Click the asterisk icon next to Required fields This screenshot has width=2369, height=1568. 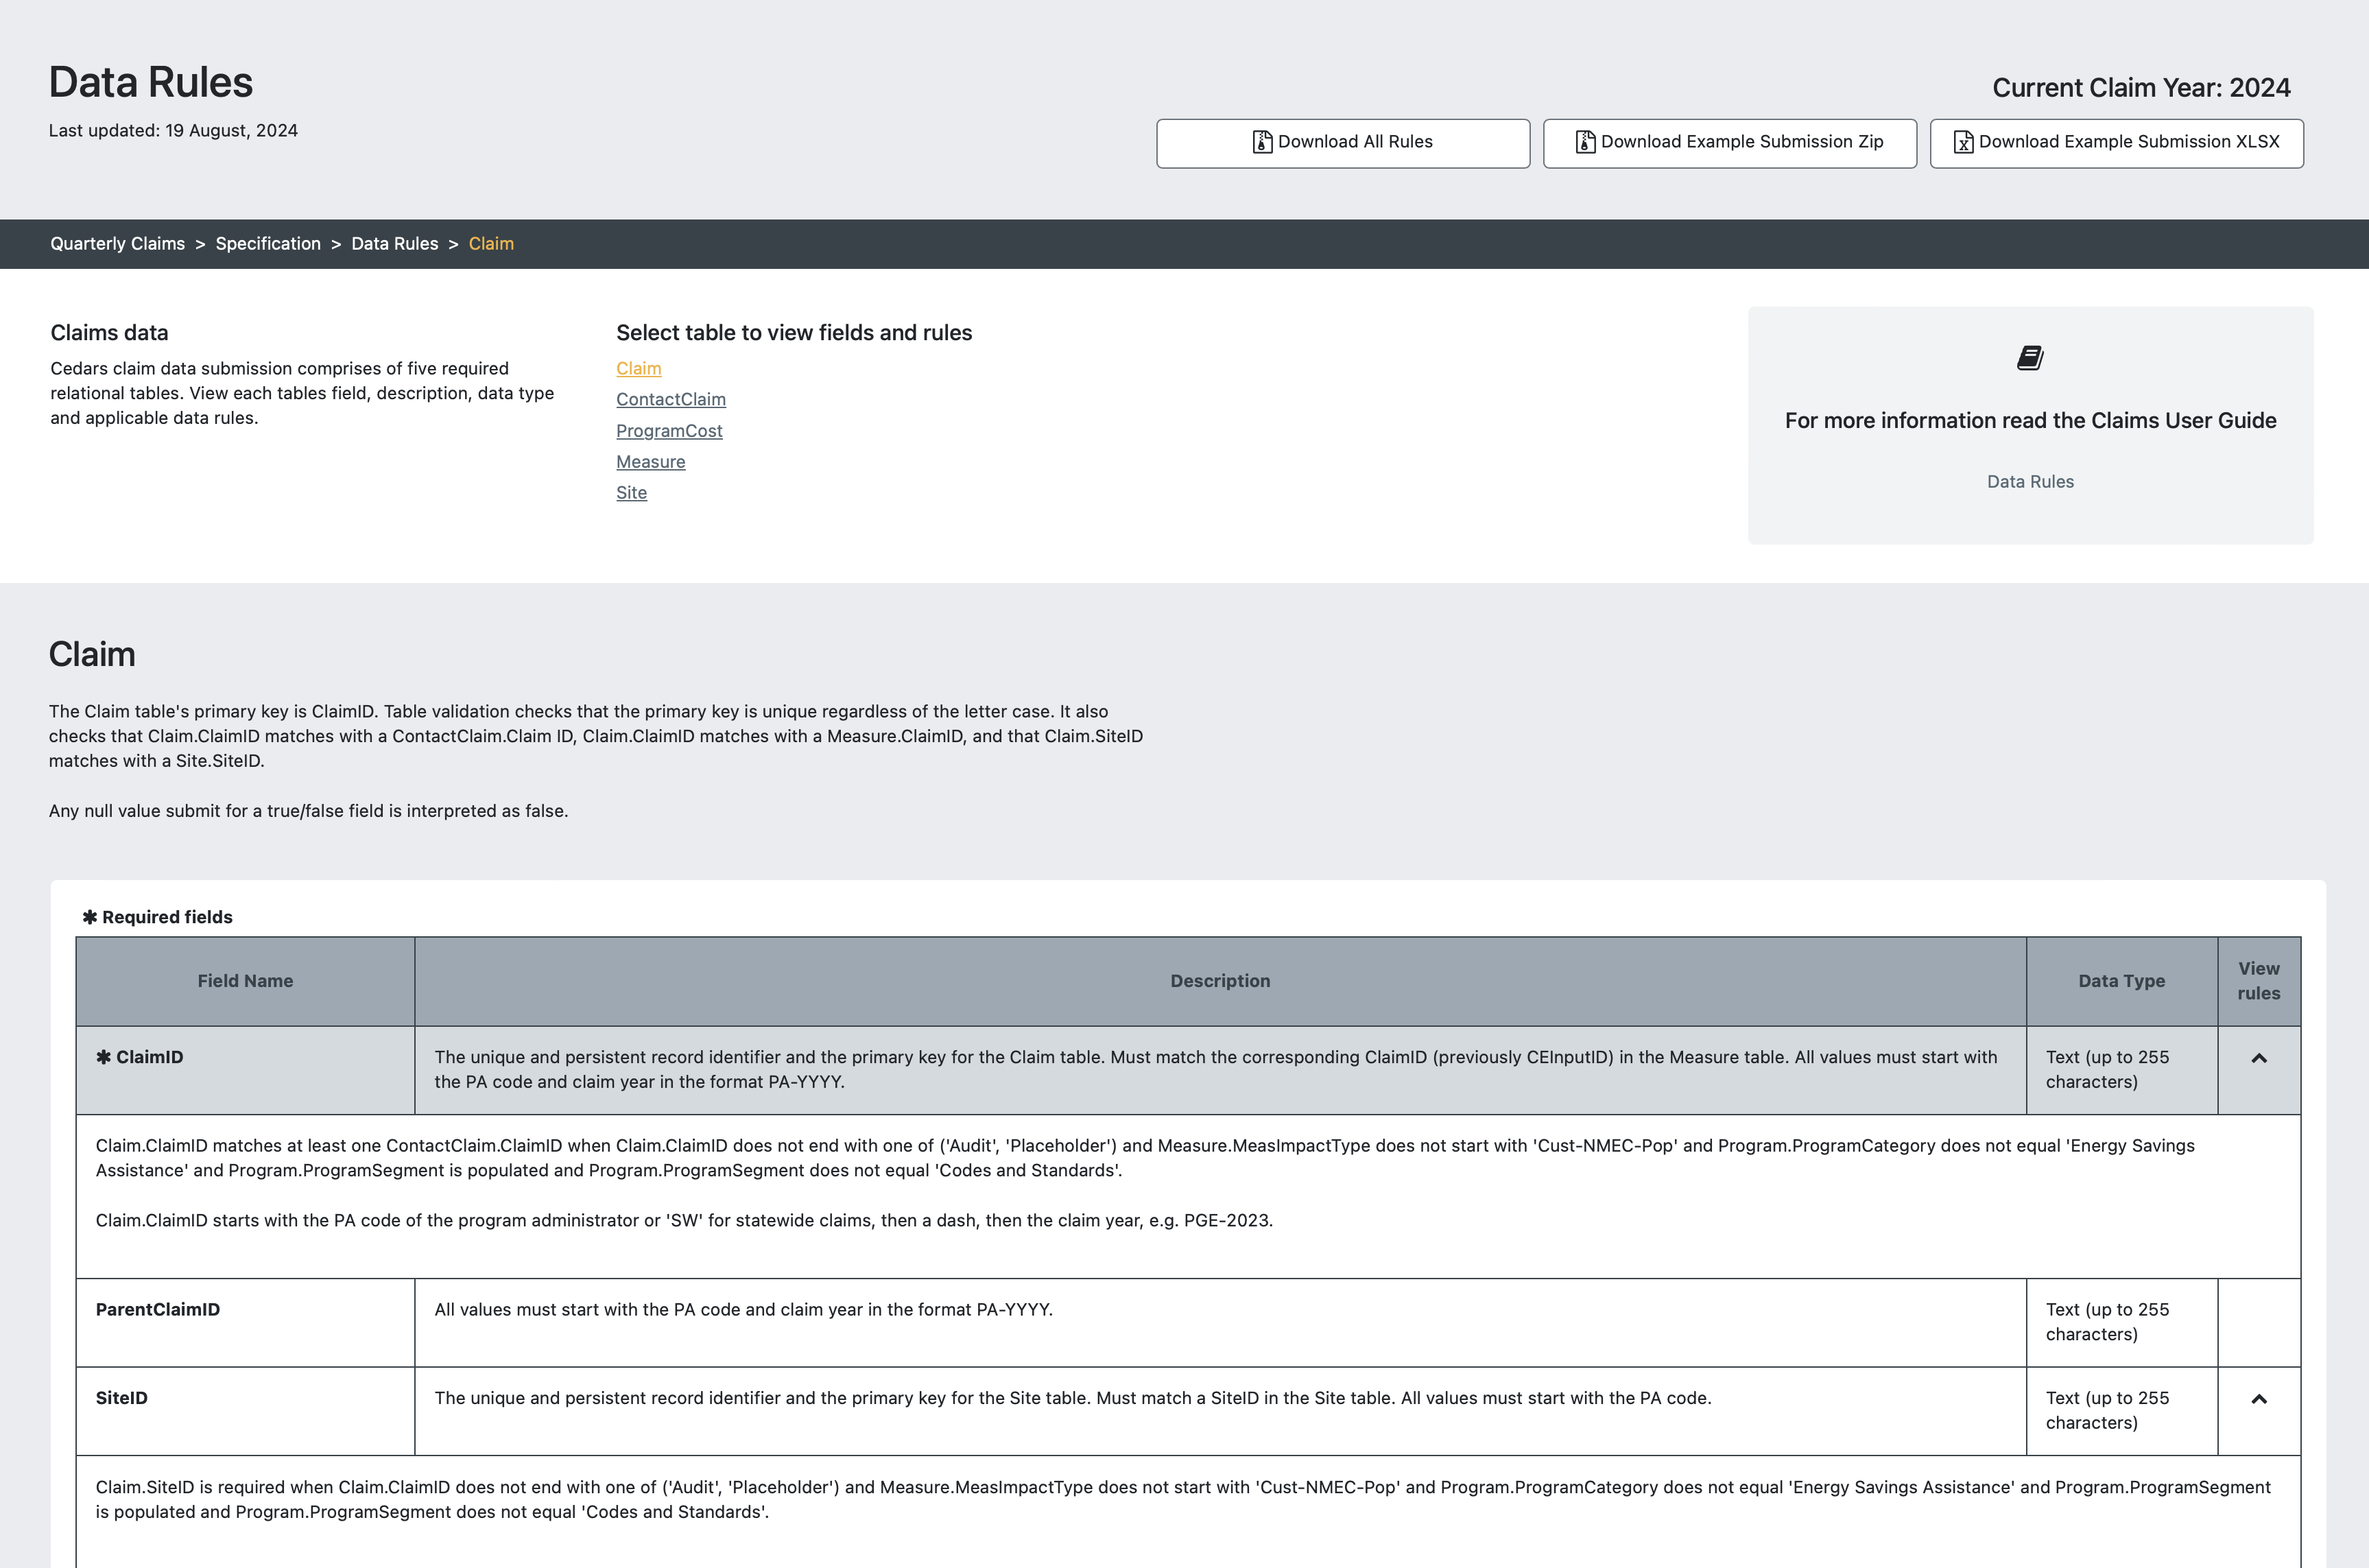89,917
